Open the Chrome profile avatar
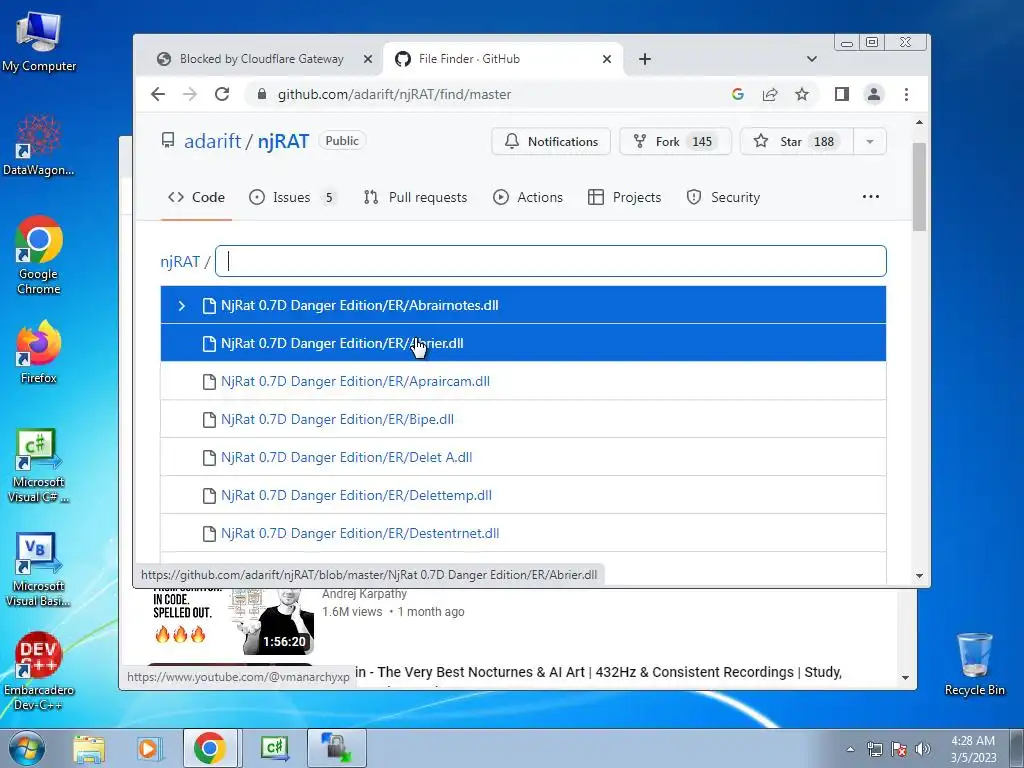Screen dimensions: 1024x768 coord(874,94)
